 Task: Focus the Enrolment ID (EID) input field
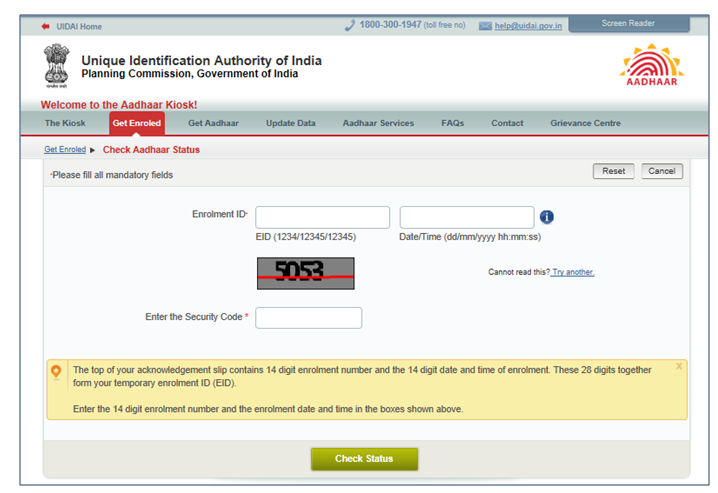click(x=322, y=217)
